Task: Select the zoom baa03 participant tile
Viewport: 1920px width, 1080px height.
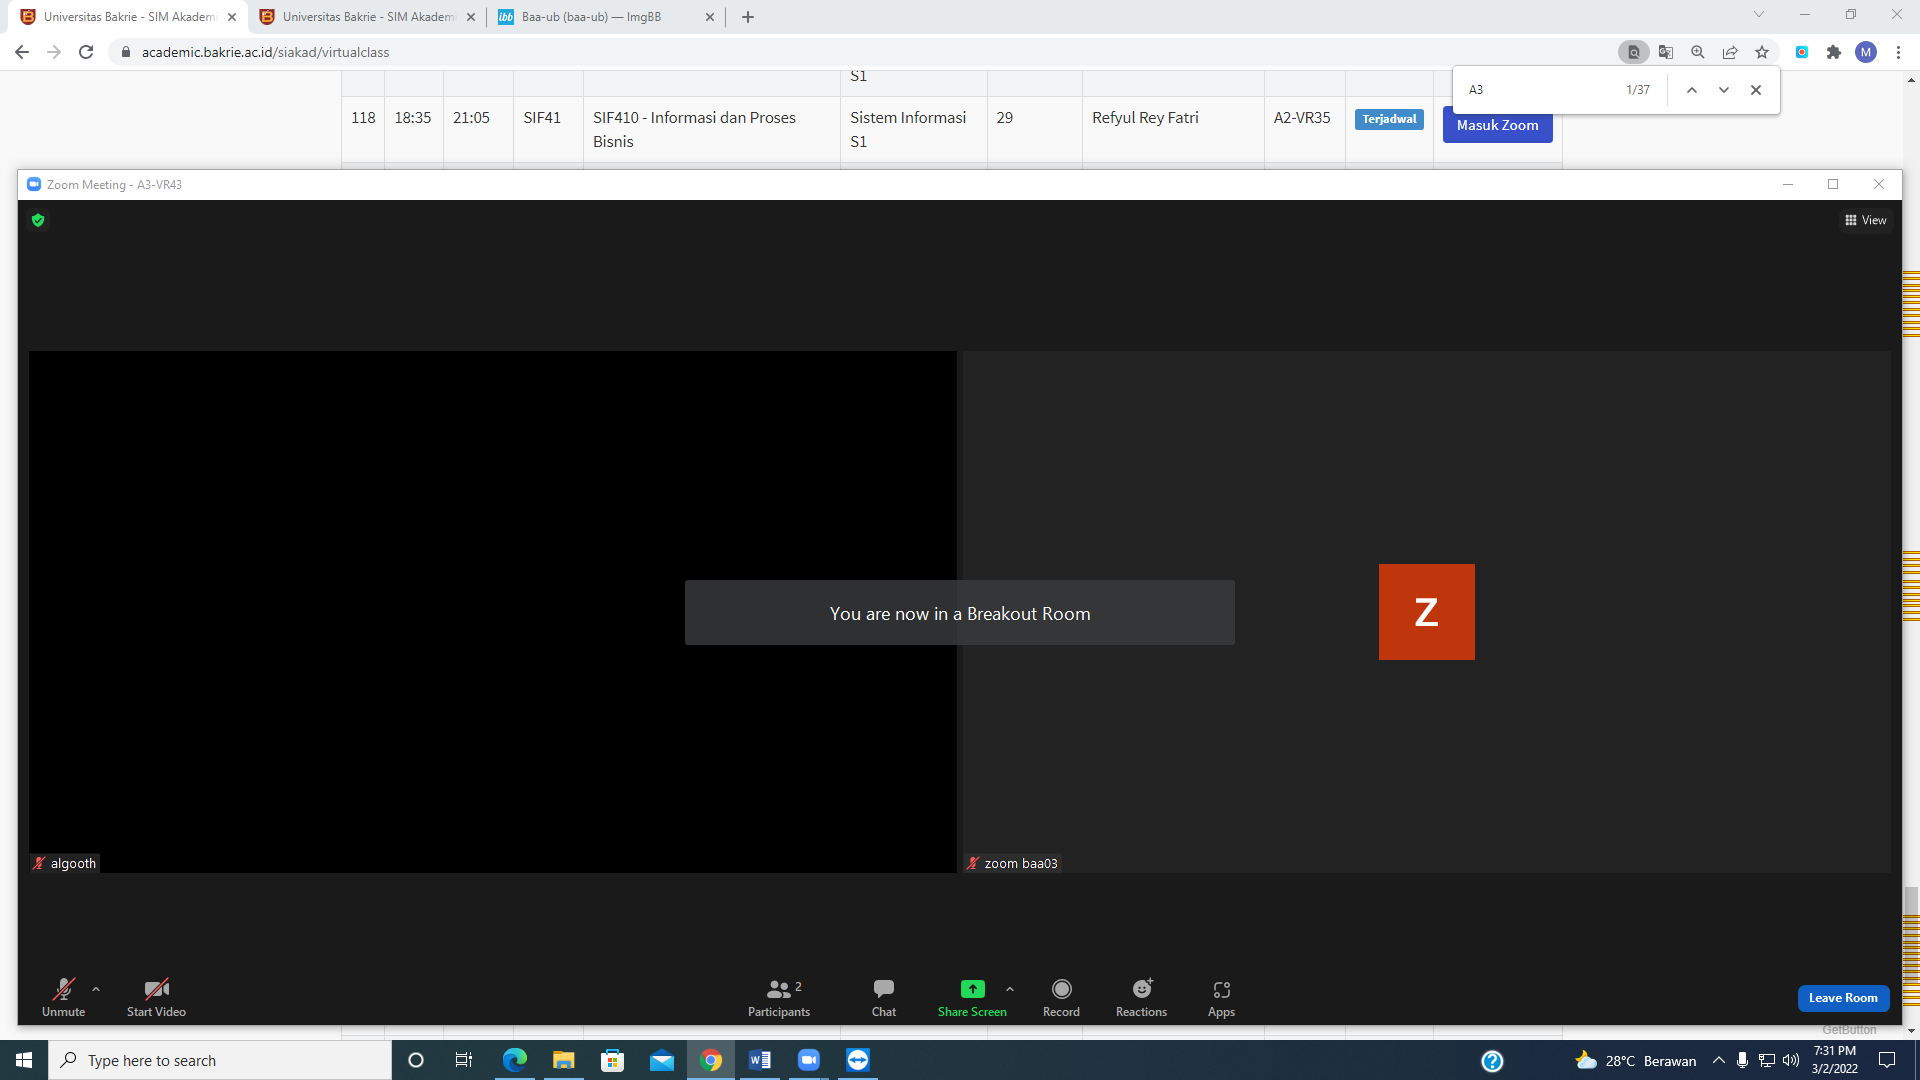Action: point(1426,611)
